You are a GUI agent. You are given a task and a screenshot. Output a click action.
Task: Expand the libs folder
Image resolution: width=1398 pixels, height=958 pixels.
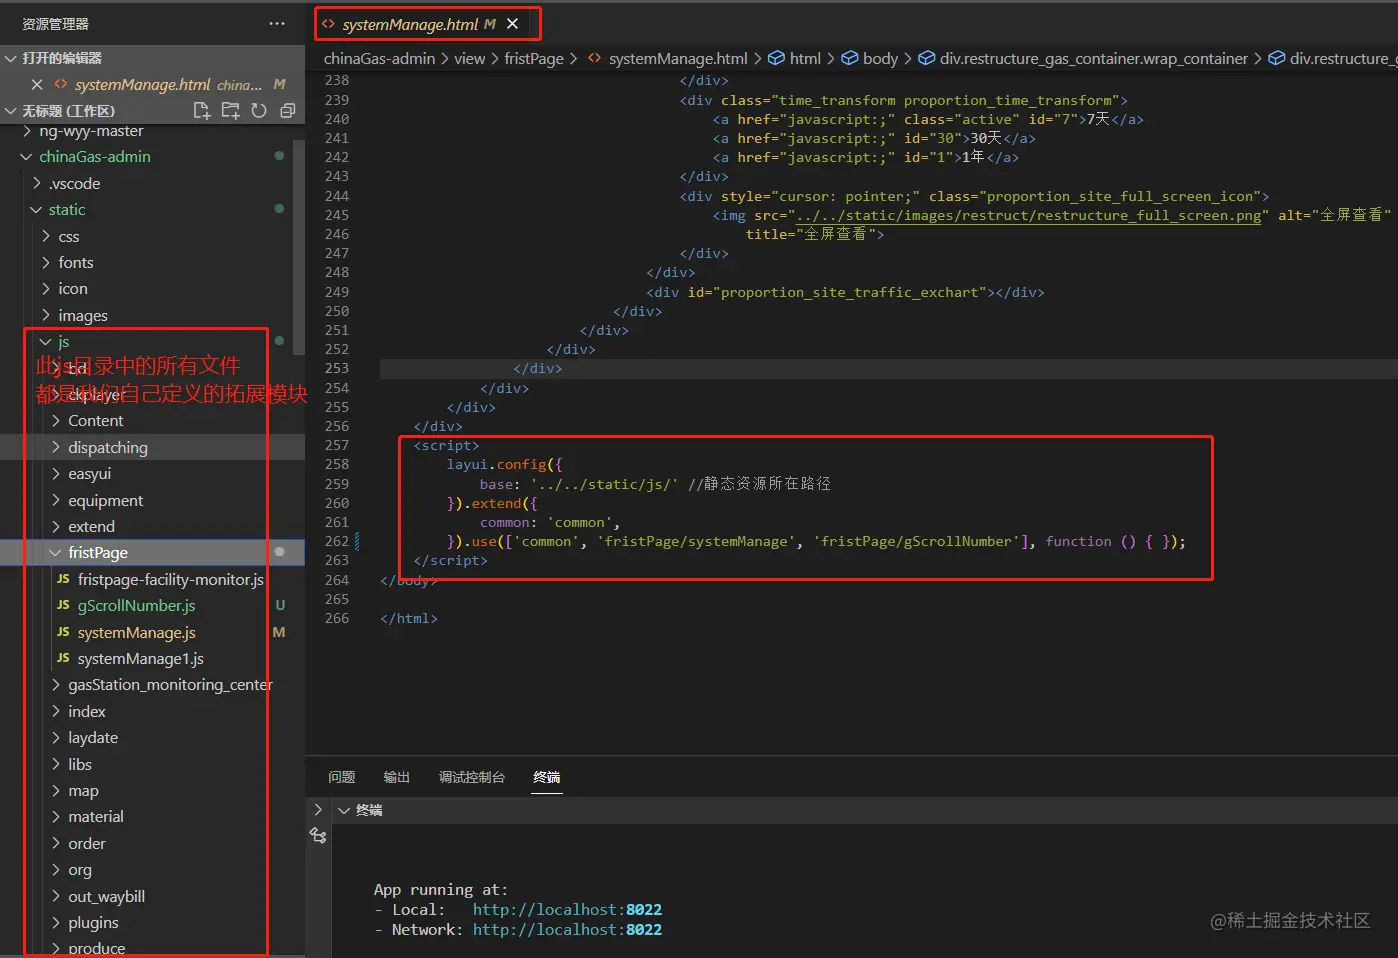56,765
